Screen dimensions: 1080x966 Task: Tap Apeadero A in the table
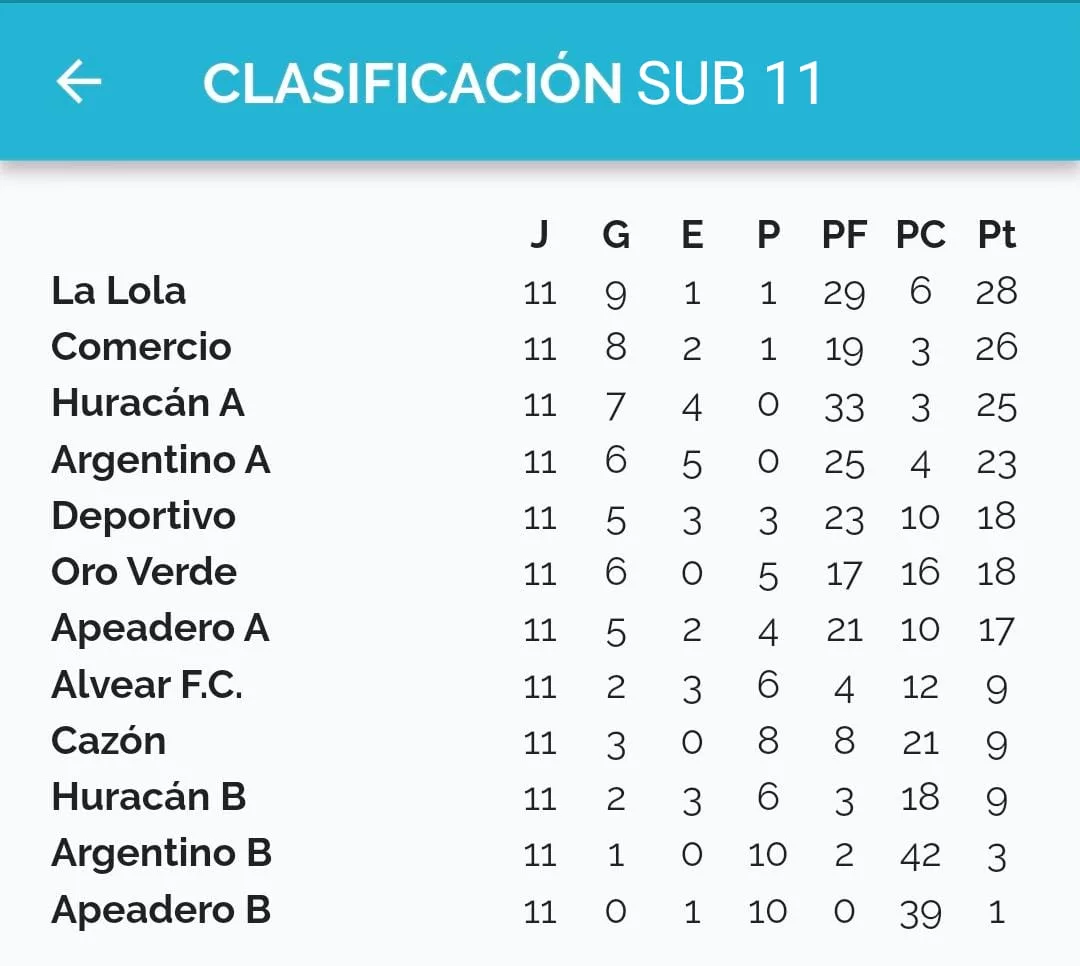click(x=160, y=628)
